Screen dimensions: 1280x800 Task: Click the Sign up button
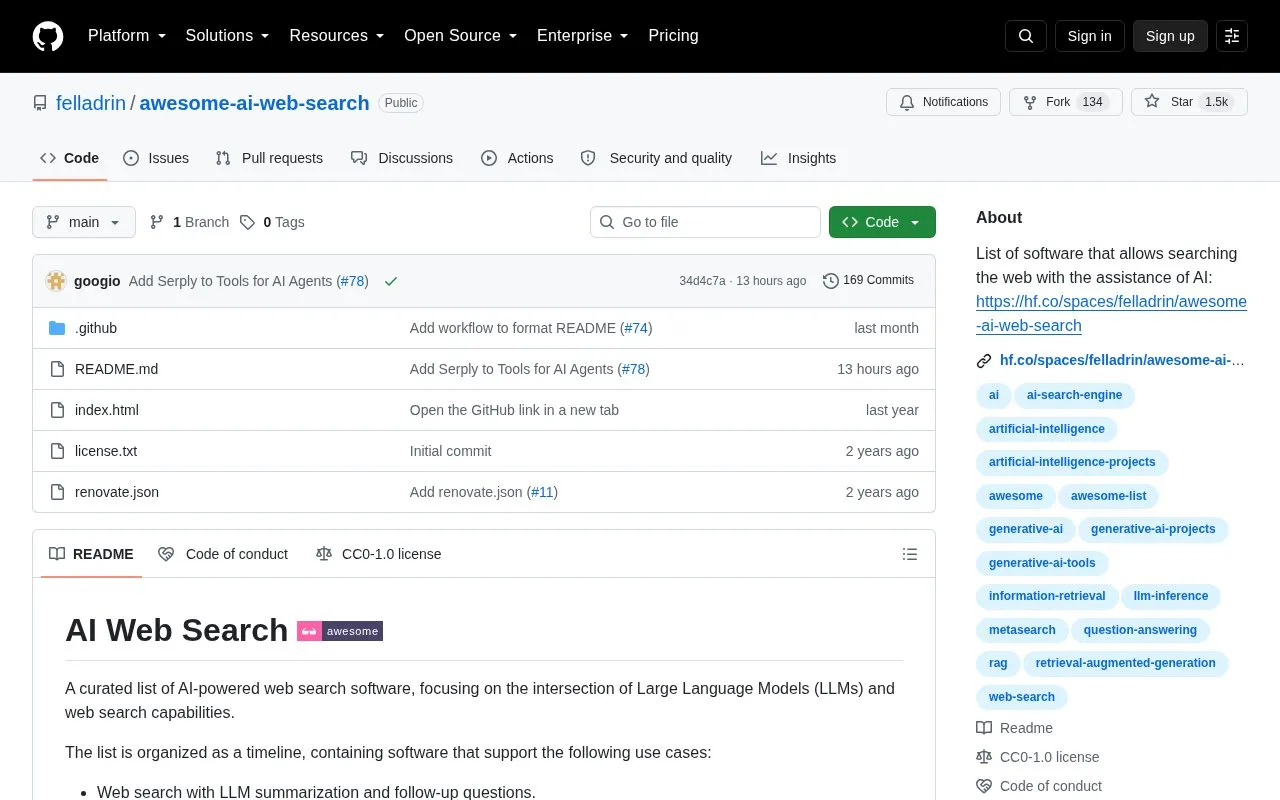click(1170, 36)
